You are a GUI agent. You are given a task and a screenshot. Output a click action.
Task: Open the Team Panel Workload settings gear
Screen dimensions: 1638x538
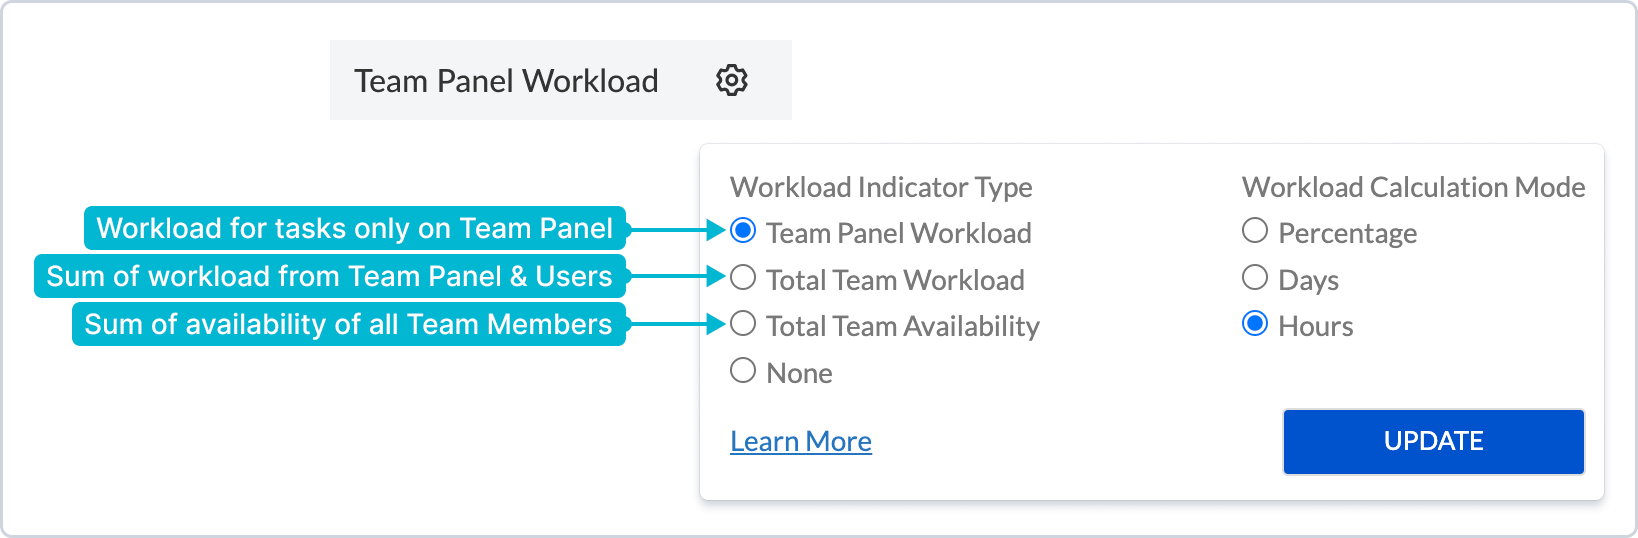tap(732, 80)
